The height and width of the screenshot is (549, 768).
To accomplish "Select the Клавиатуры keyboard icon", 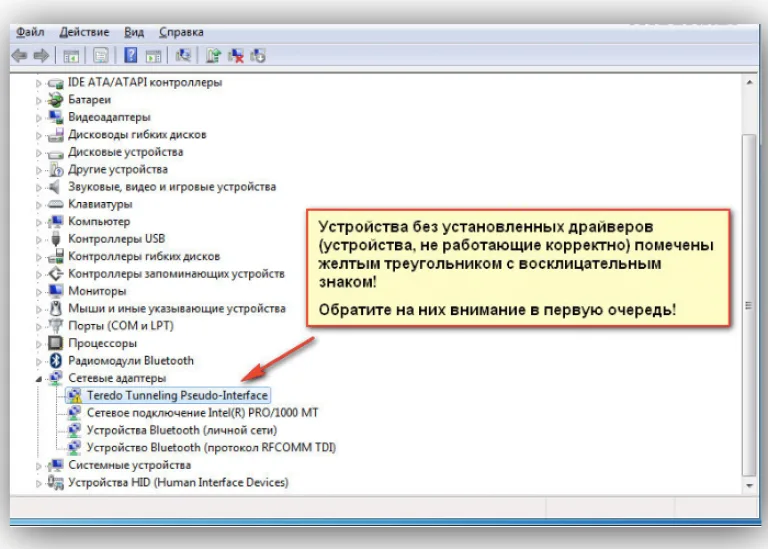I will tap(55, 204).
